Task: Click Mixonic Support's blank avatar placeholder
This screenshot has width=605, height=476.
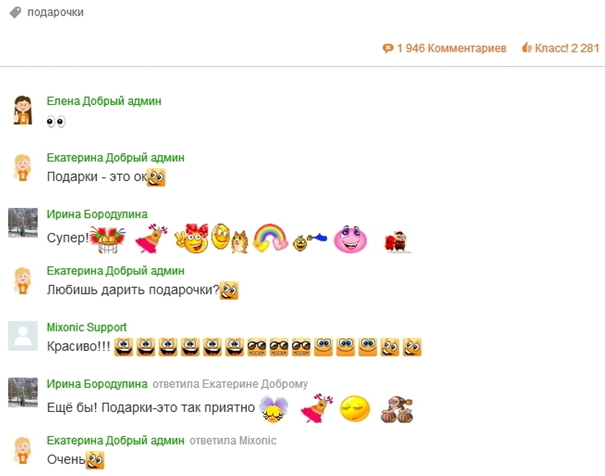Action: pos(23,336)
